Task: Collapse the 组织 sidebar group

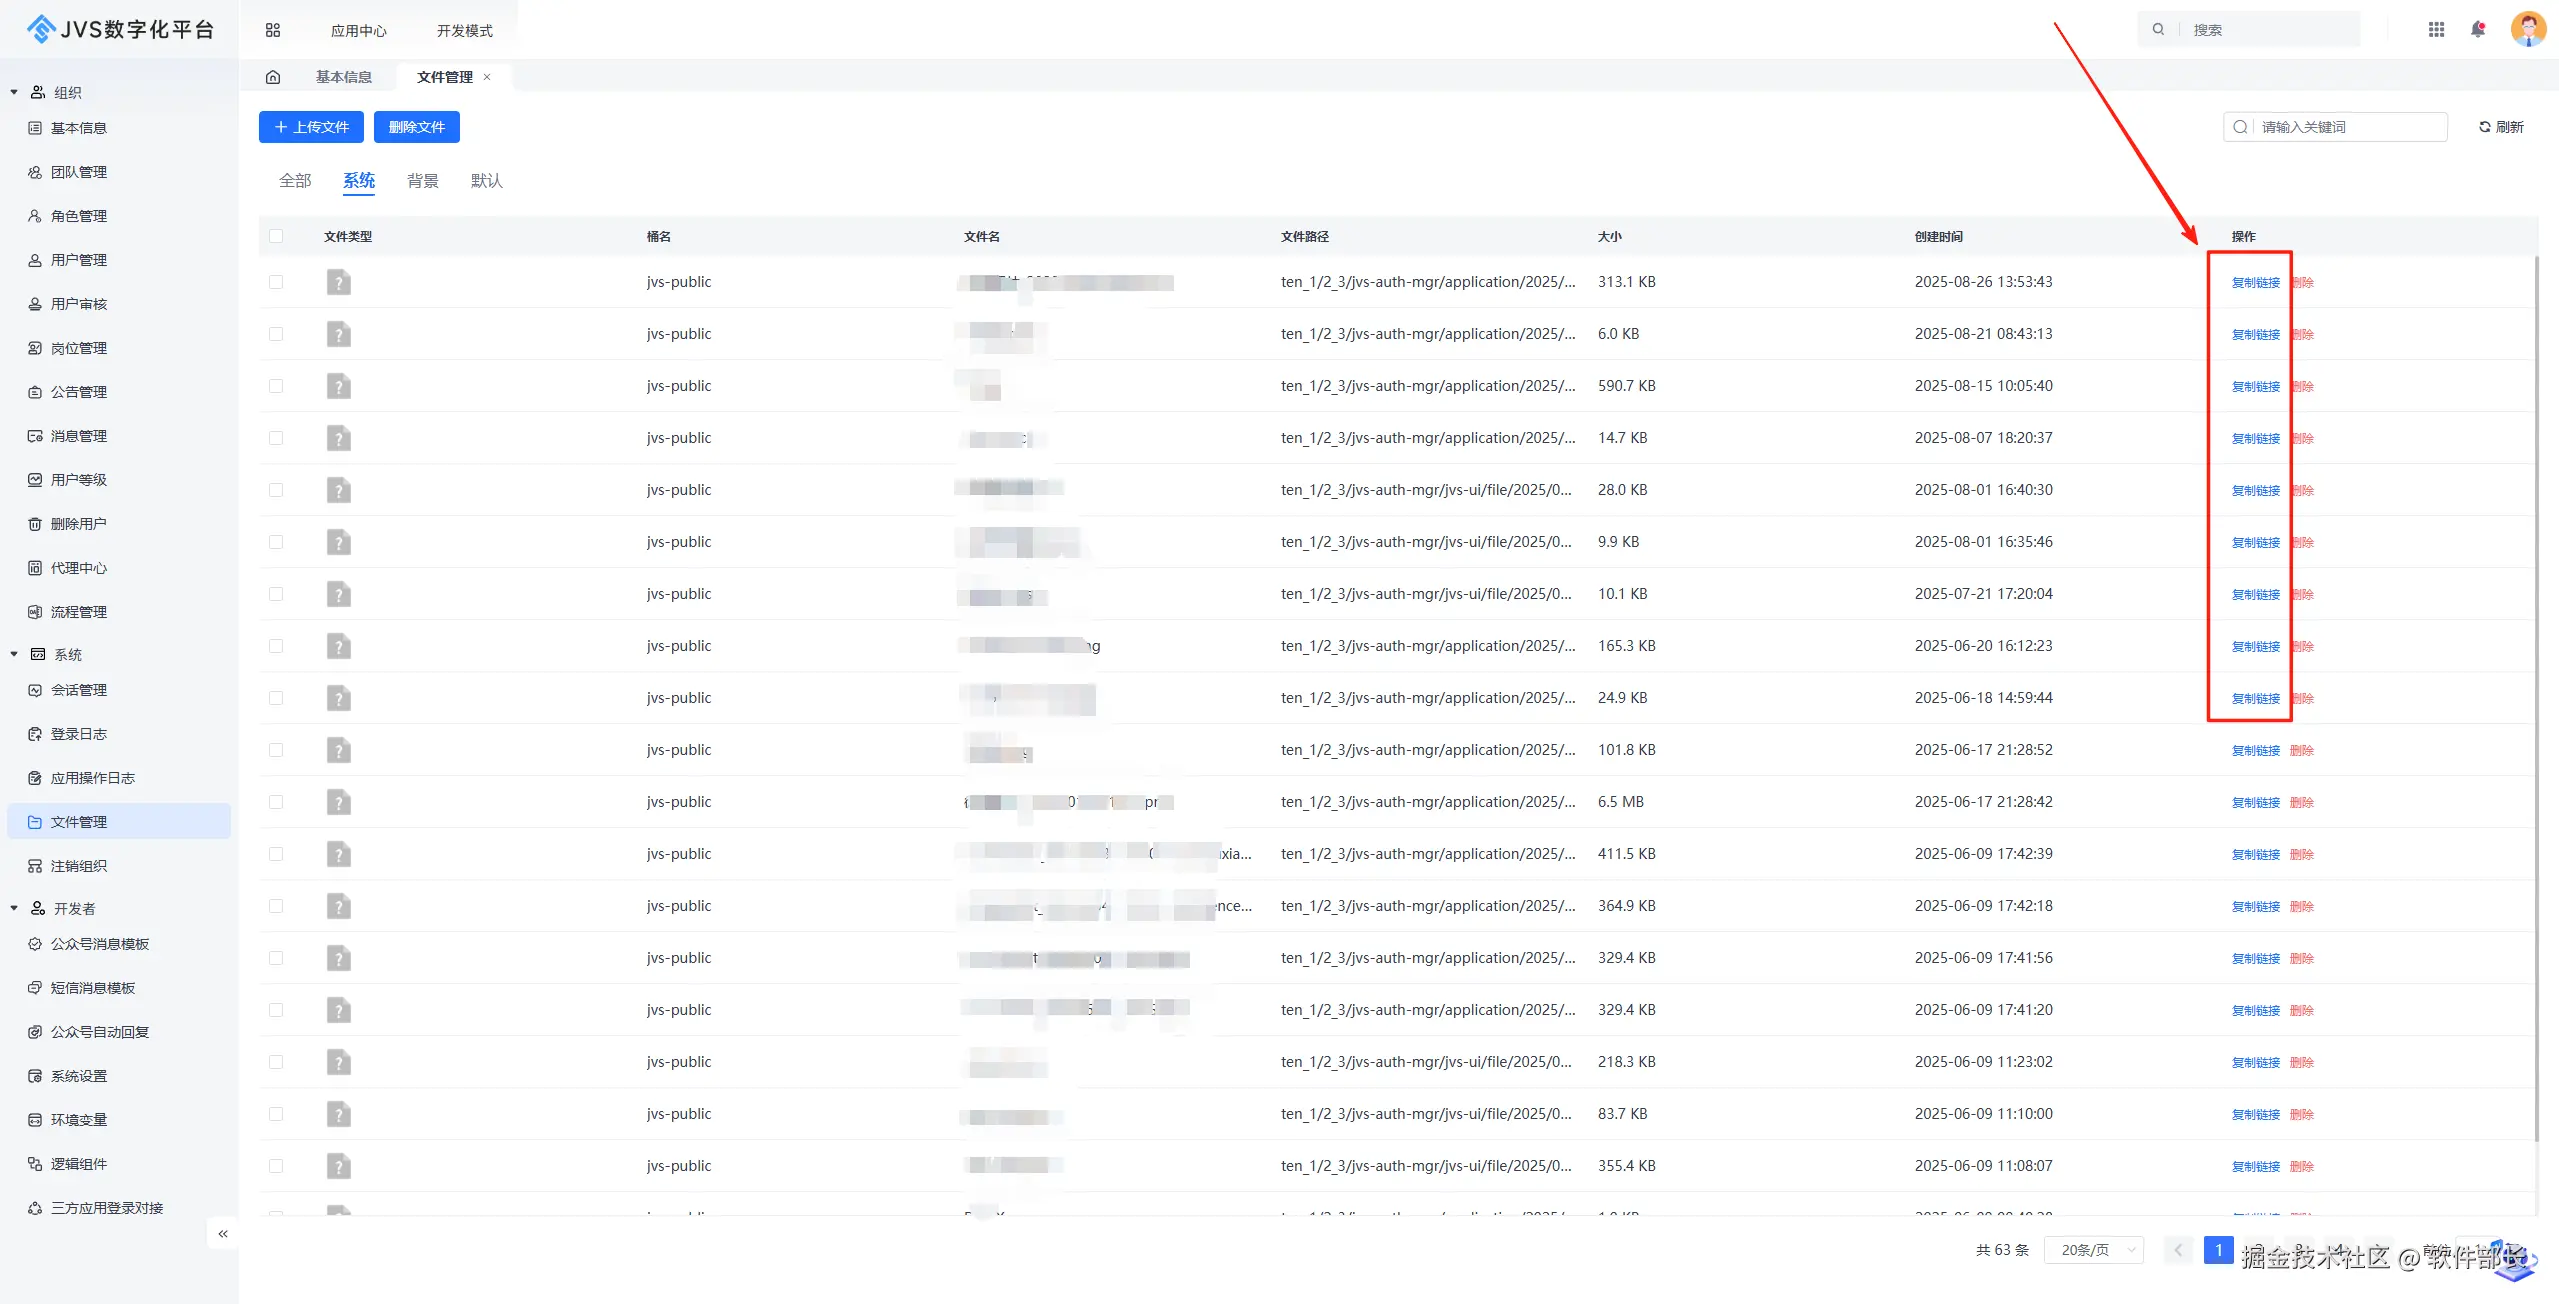Action: click(14, 92)
